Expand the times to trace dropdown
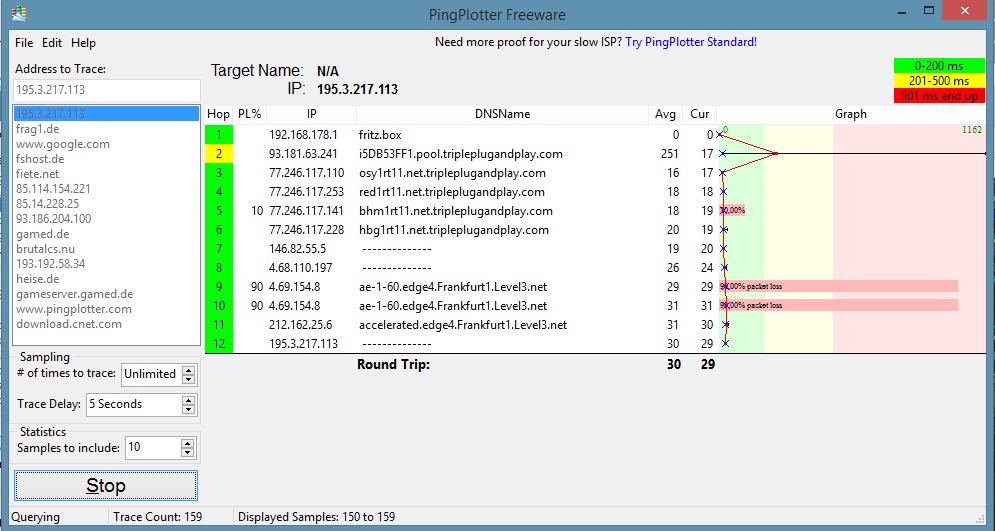The image size is (995, 531). coord(189,374)
